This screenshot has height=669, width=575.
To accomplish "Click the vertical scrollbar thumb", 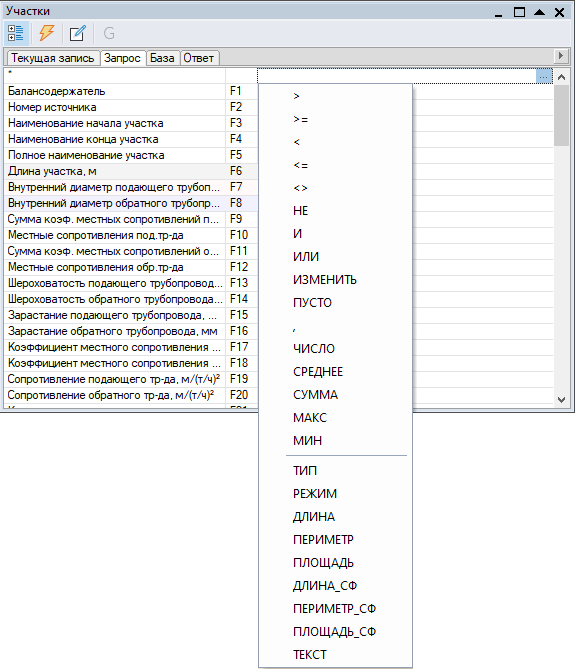I will tap(561, 115).
